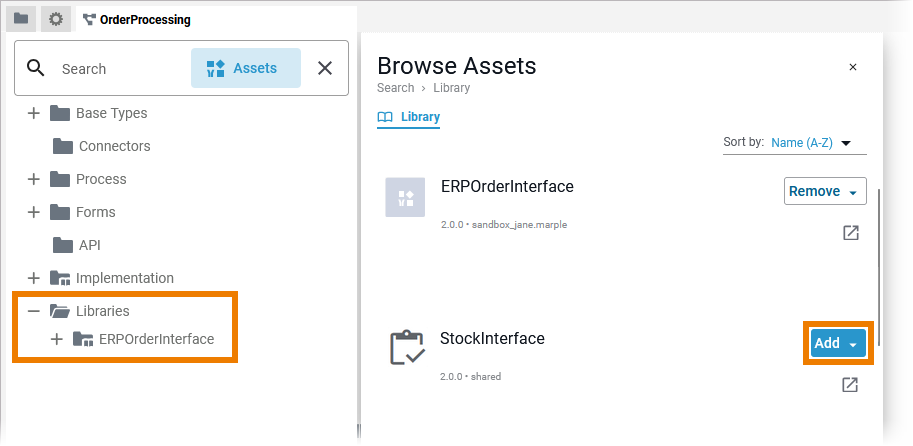This screenshot has width=913, height=446.
Task: Expand the Base Types folder
Action: point(33,113)
